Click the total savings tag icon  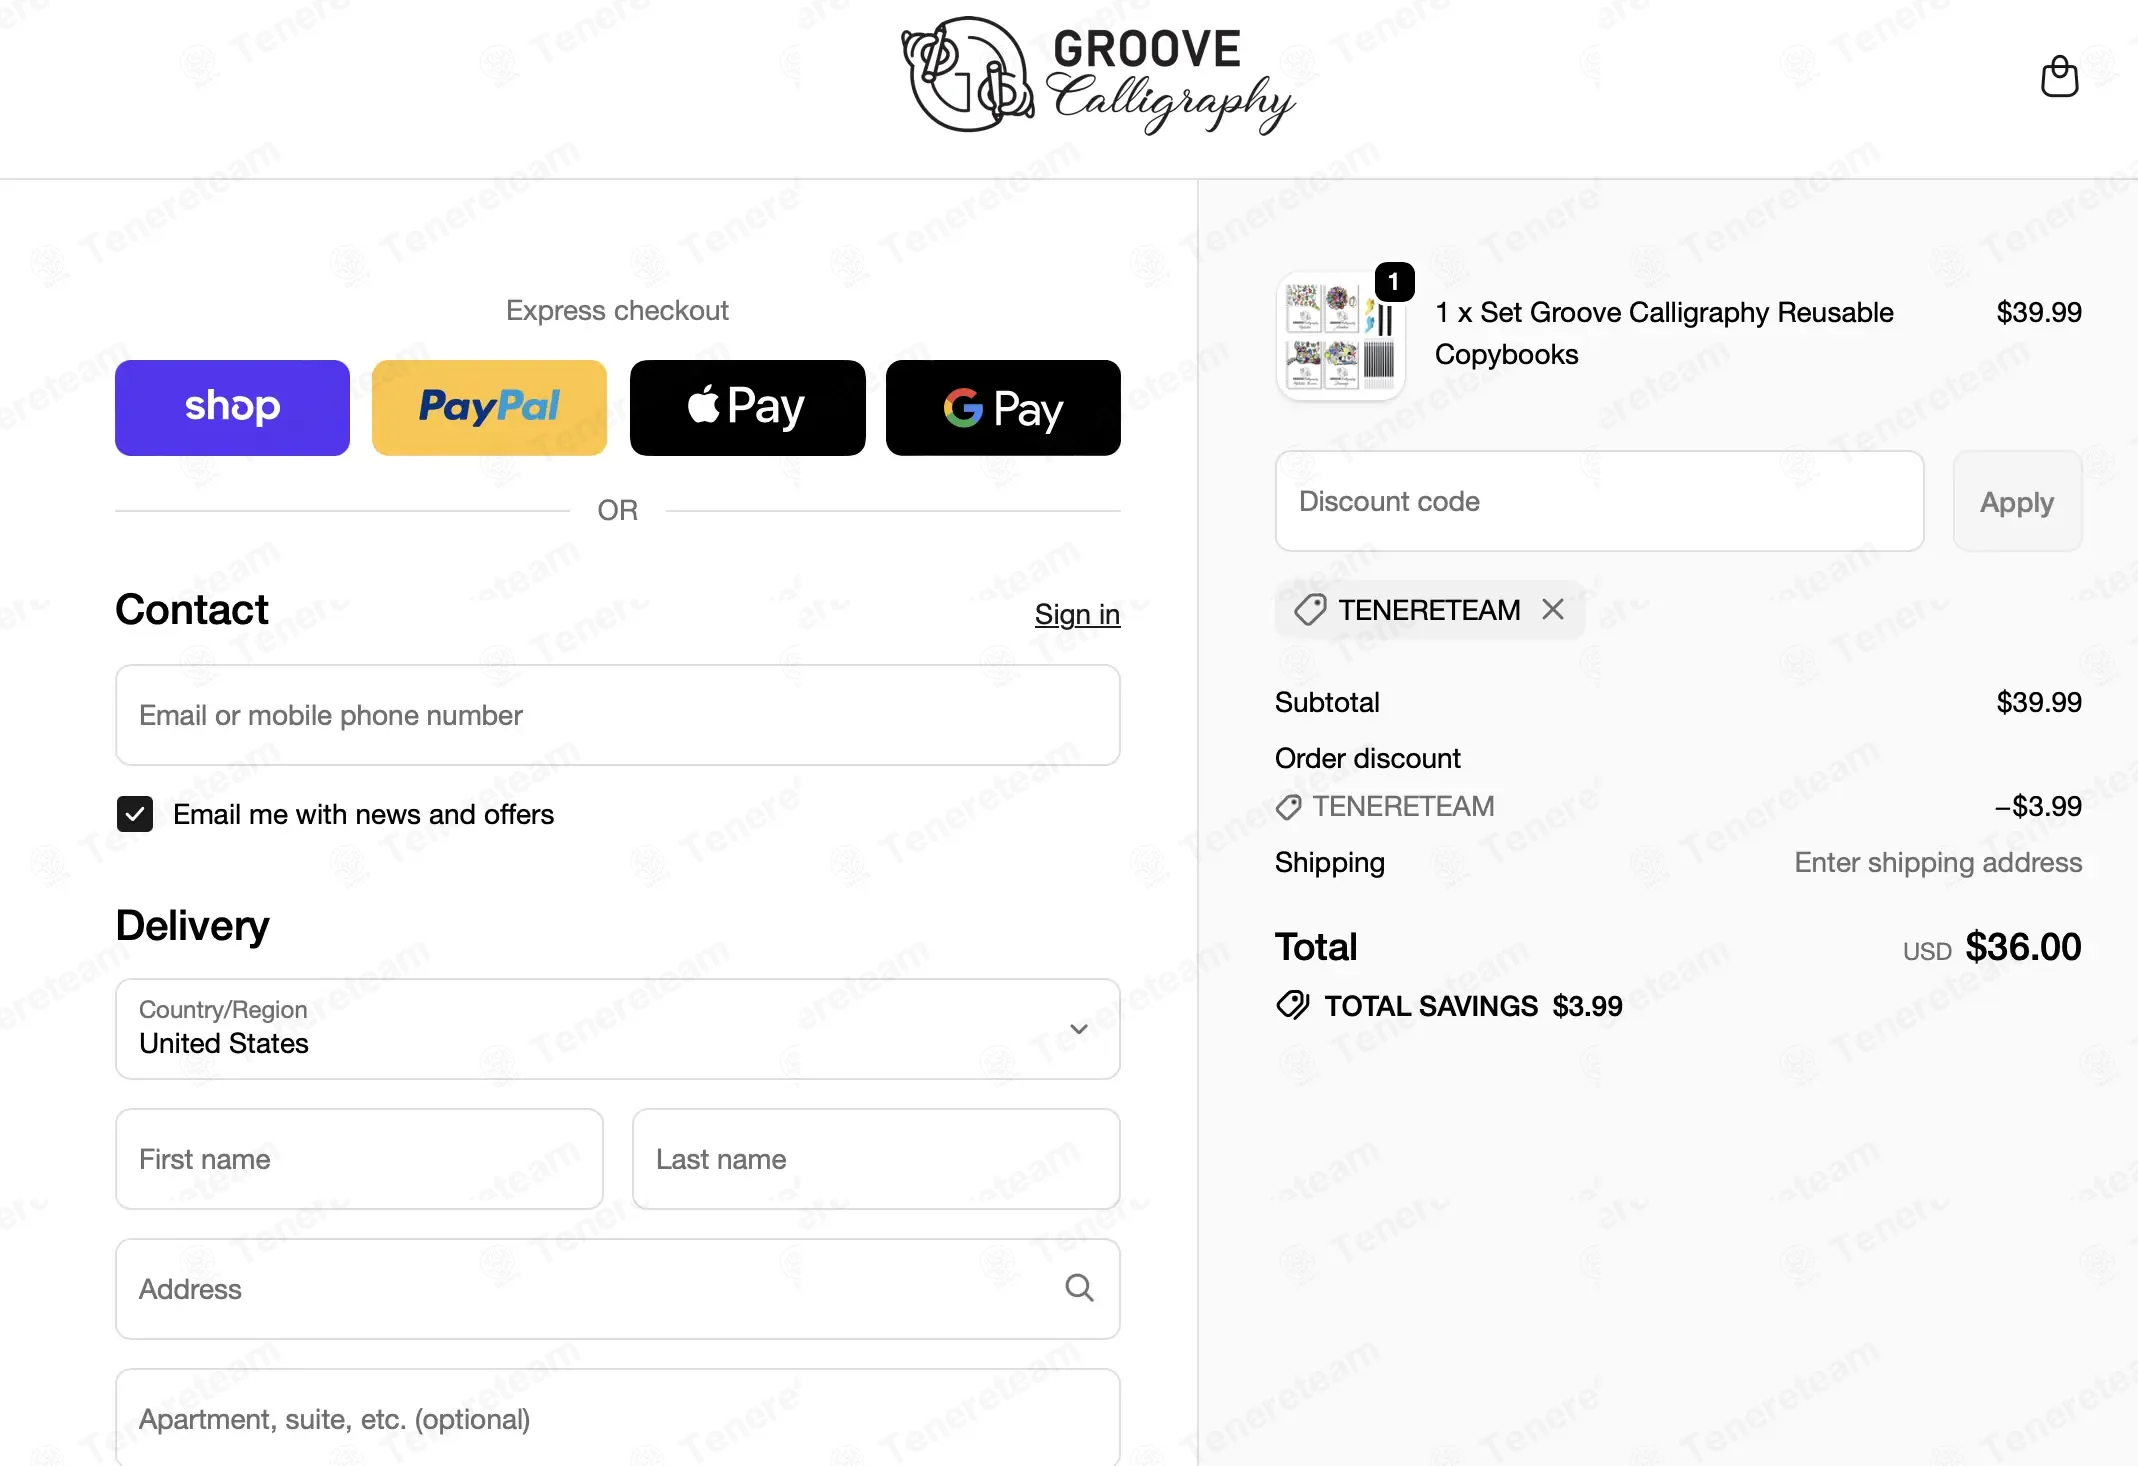click(x=1293, y=1005)
